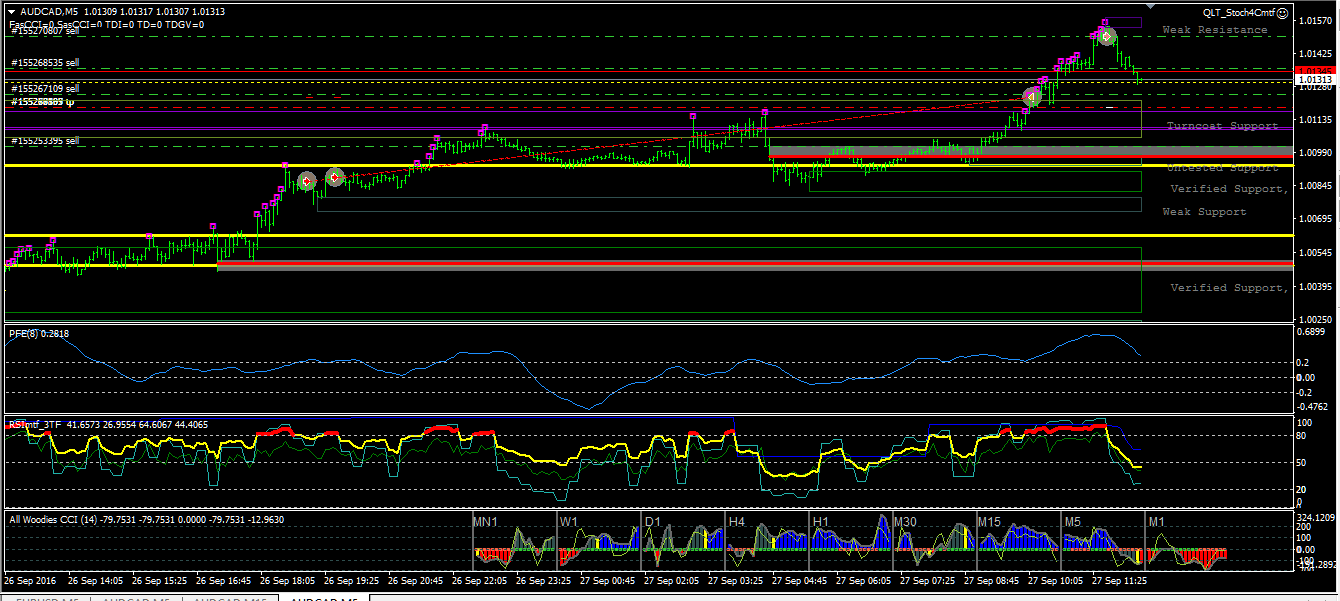Click the D1 timeframe CCI panel
This screenshot has height=601, width=1340.
point(682,540)
